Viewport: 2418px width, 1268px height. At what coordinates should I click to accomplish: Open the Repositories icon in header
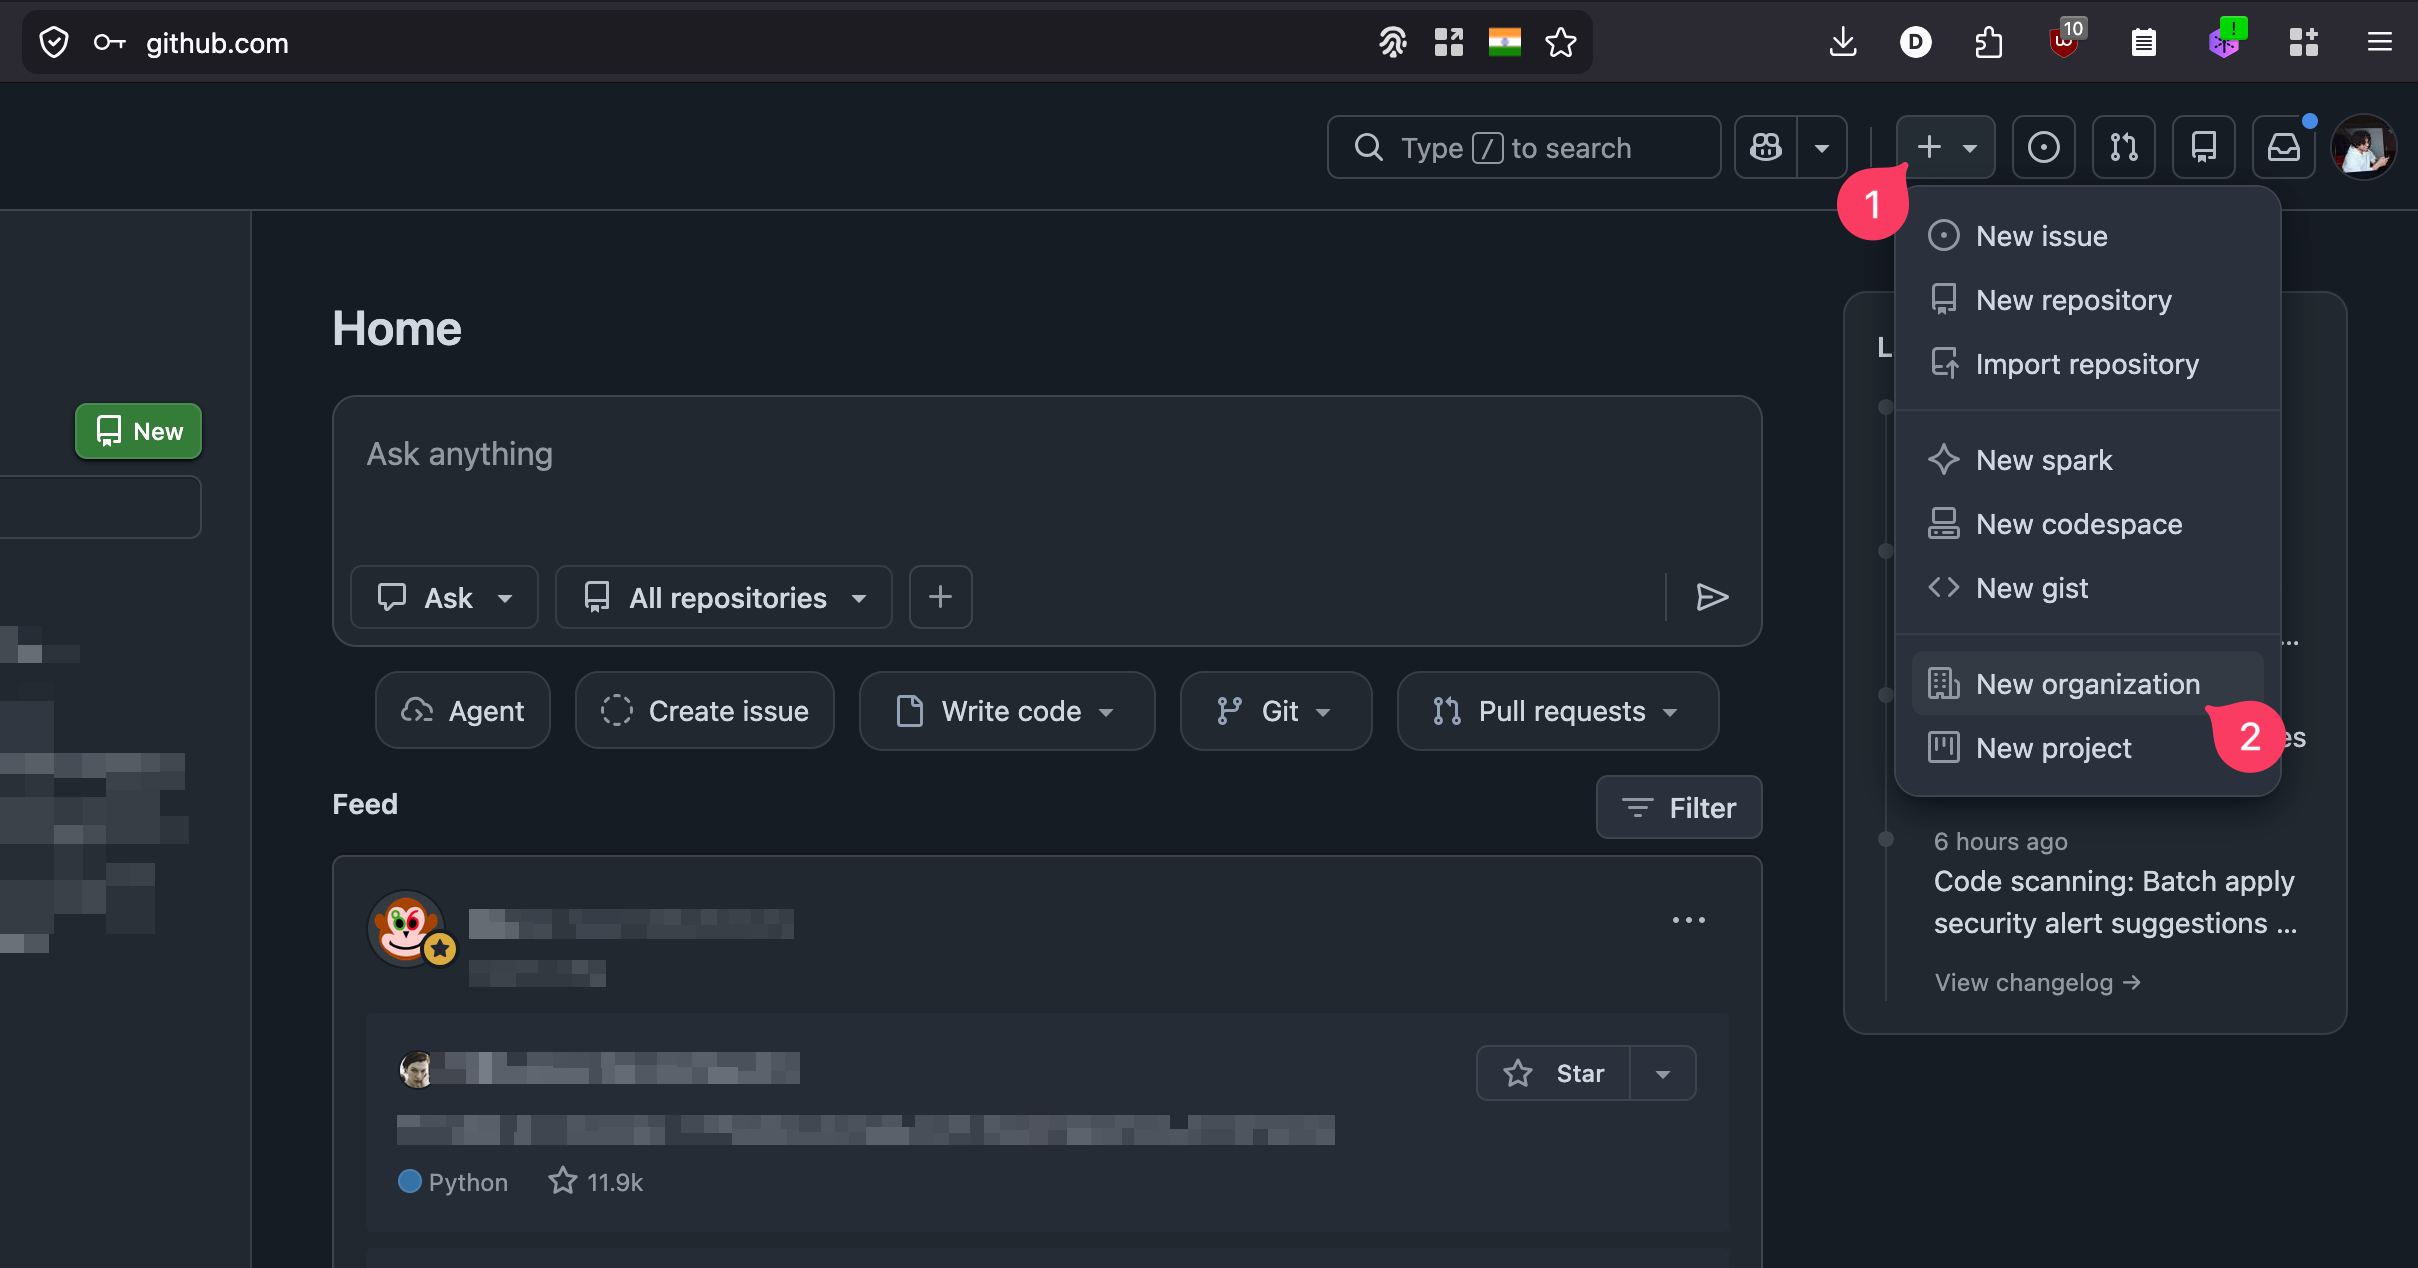pyautogui.click(x=2203, y=147)
